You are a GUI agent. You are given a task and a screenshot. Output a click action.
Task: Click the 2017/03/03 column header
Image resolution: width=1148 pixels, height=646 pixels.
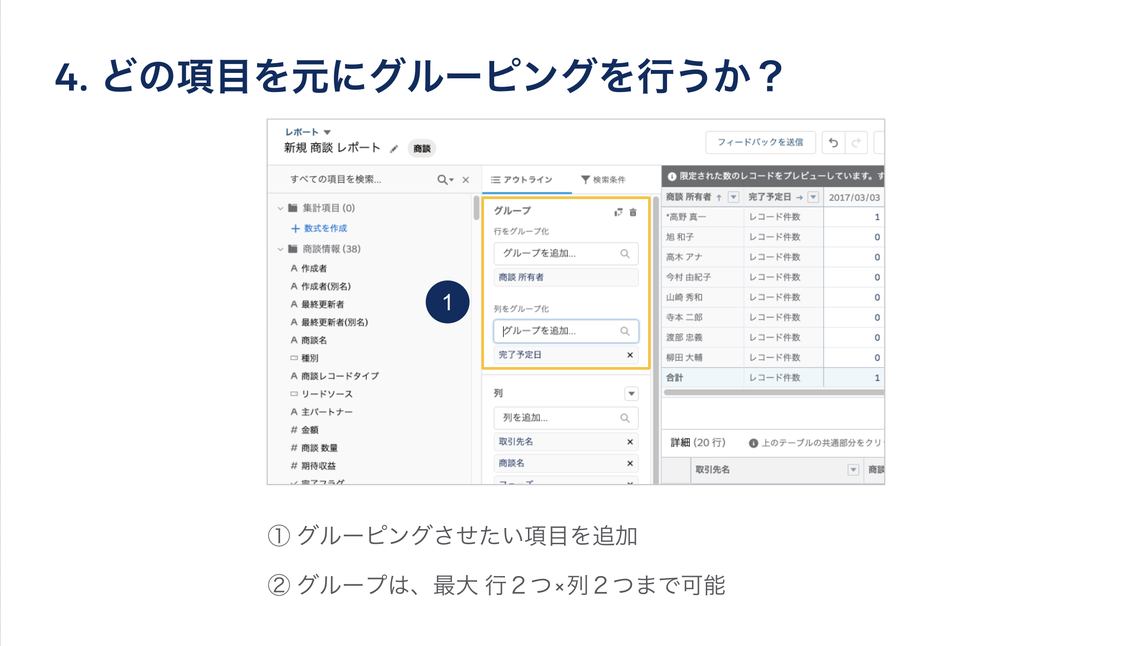tap(854, 198)
